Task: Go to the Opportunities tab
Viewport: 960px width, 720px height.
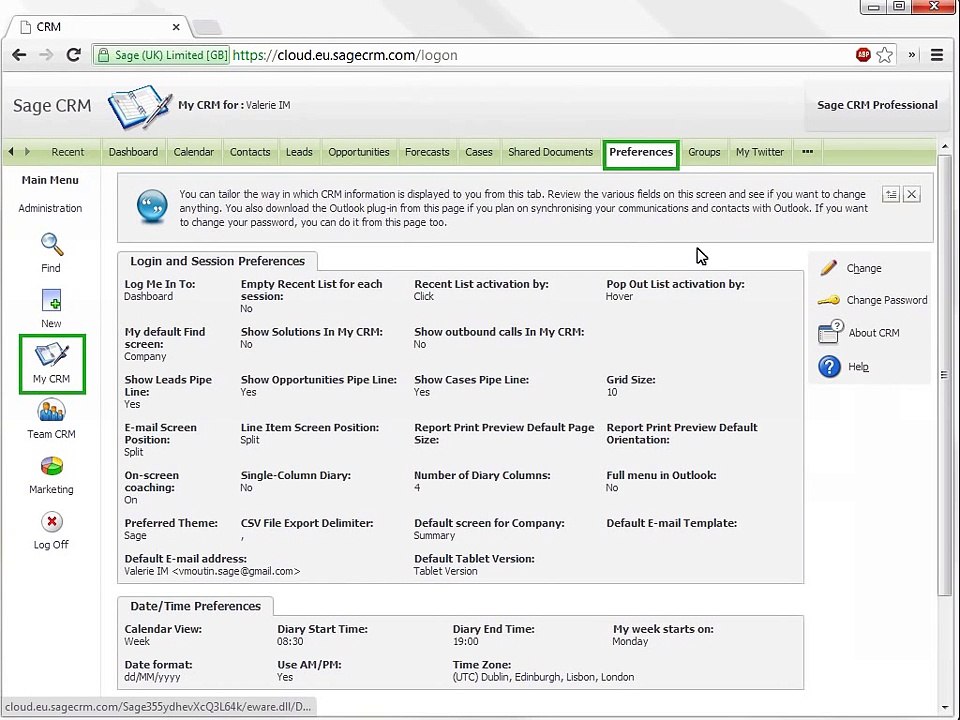Action: tap(359, 152)
